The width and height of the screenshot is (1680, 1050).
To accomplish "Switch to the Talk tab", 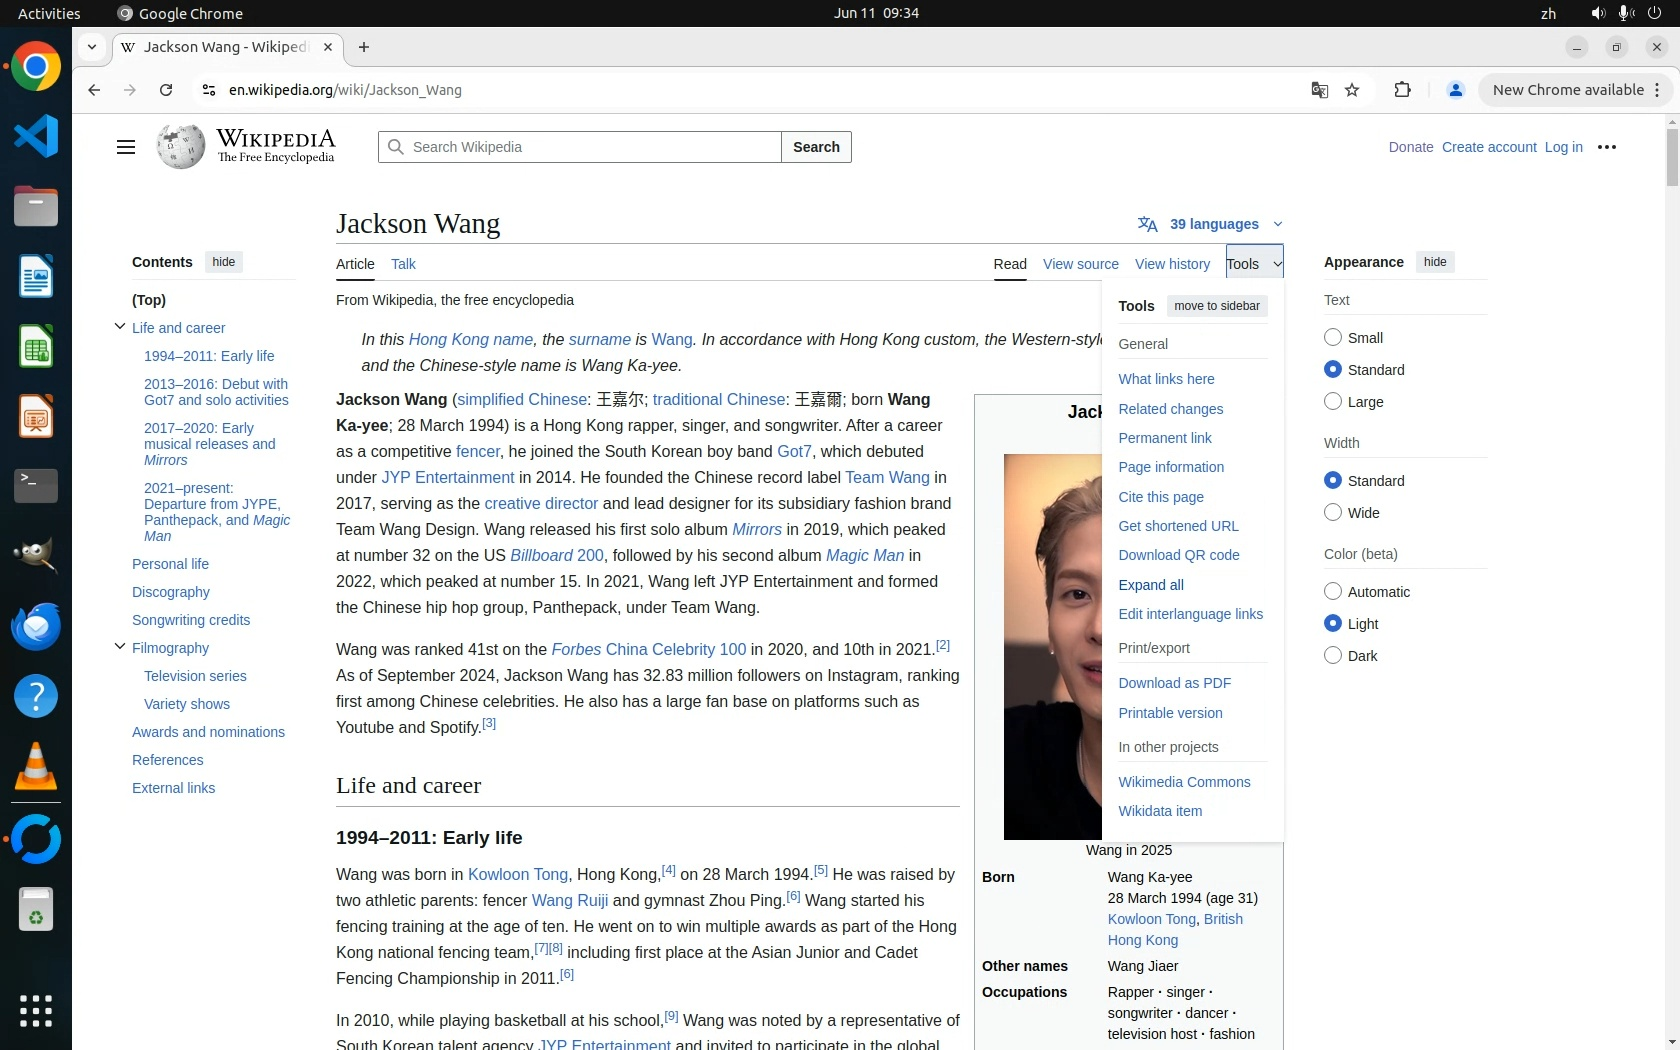I will pyautogui.click(x=403, y=264).
